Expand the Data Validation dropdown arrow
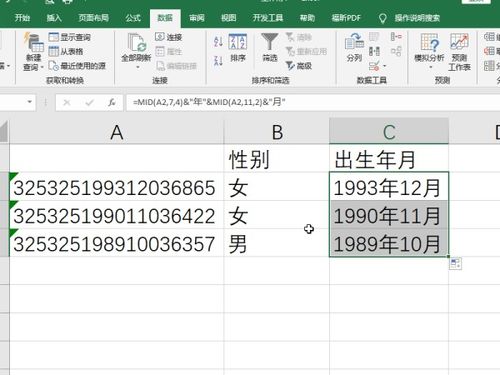Viewport: 500px width, 375px height. point(384,66)
